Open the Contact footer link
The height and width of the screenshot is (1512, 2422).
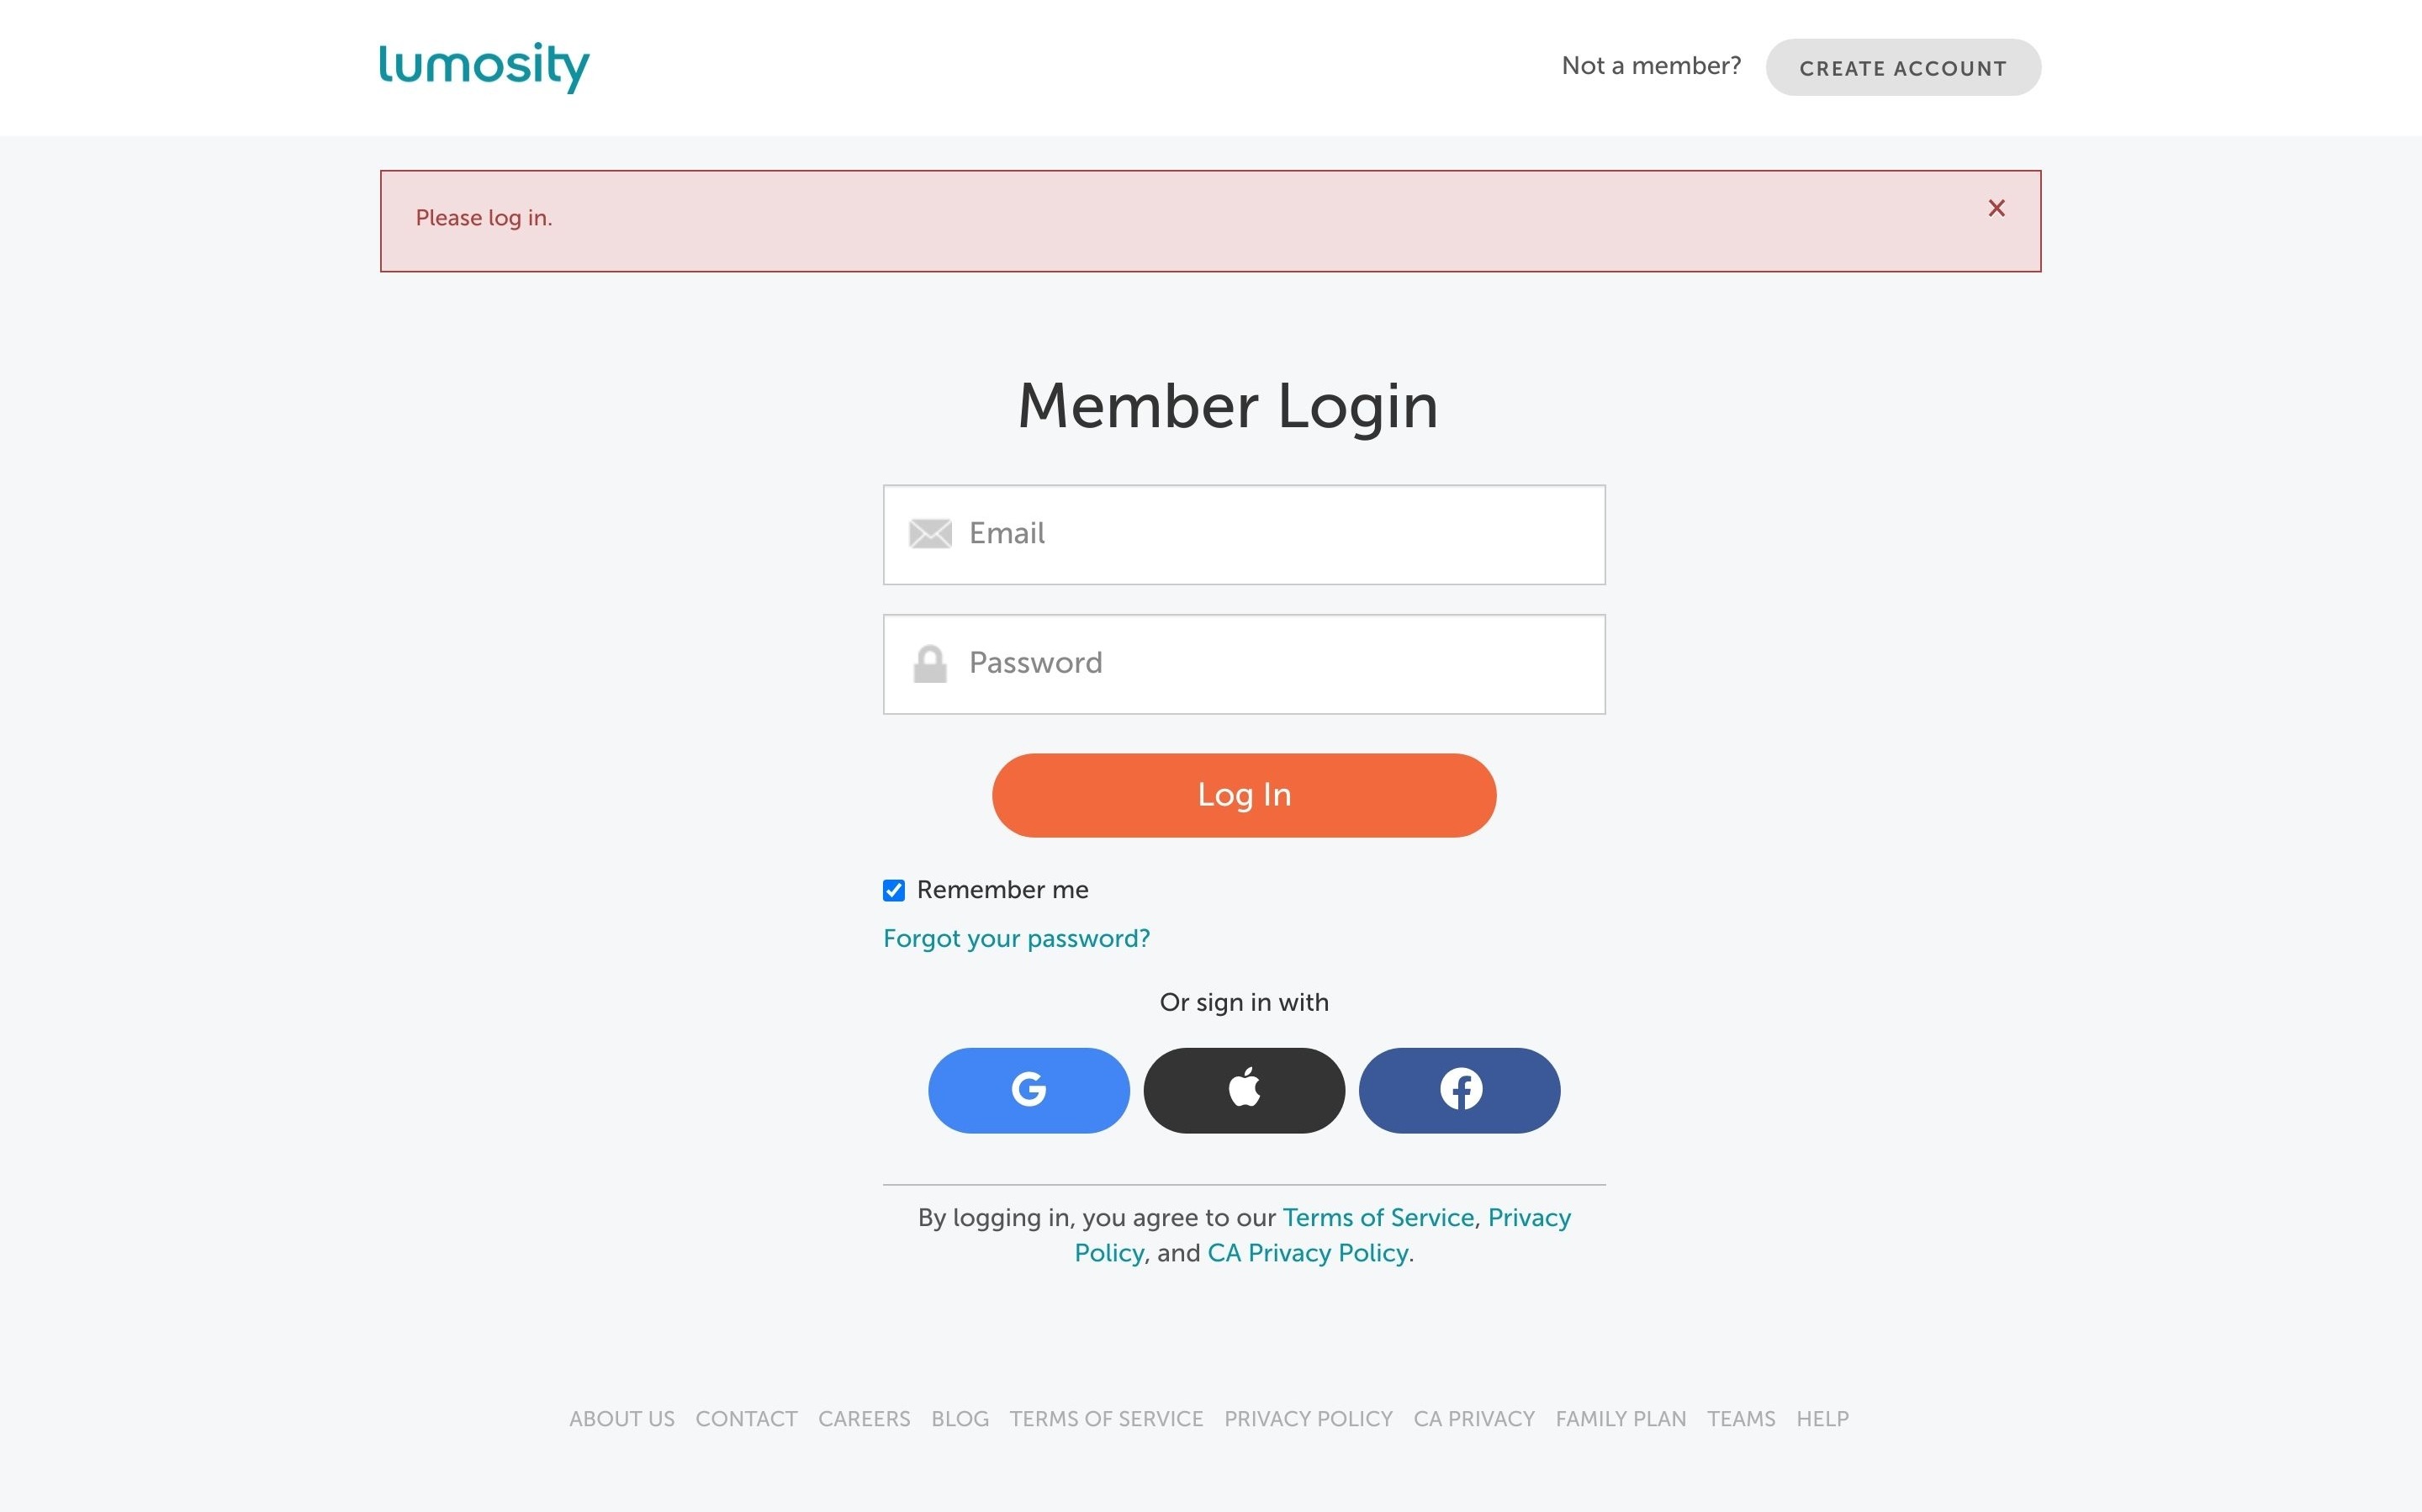pyautogui.click(x=746, y=1419)
